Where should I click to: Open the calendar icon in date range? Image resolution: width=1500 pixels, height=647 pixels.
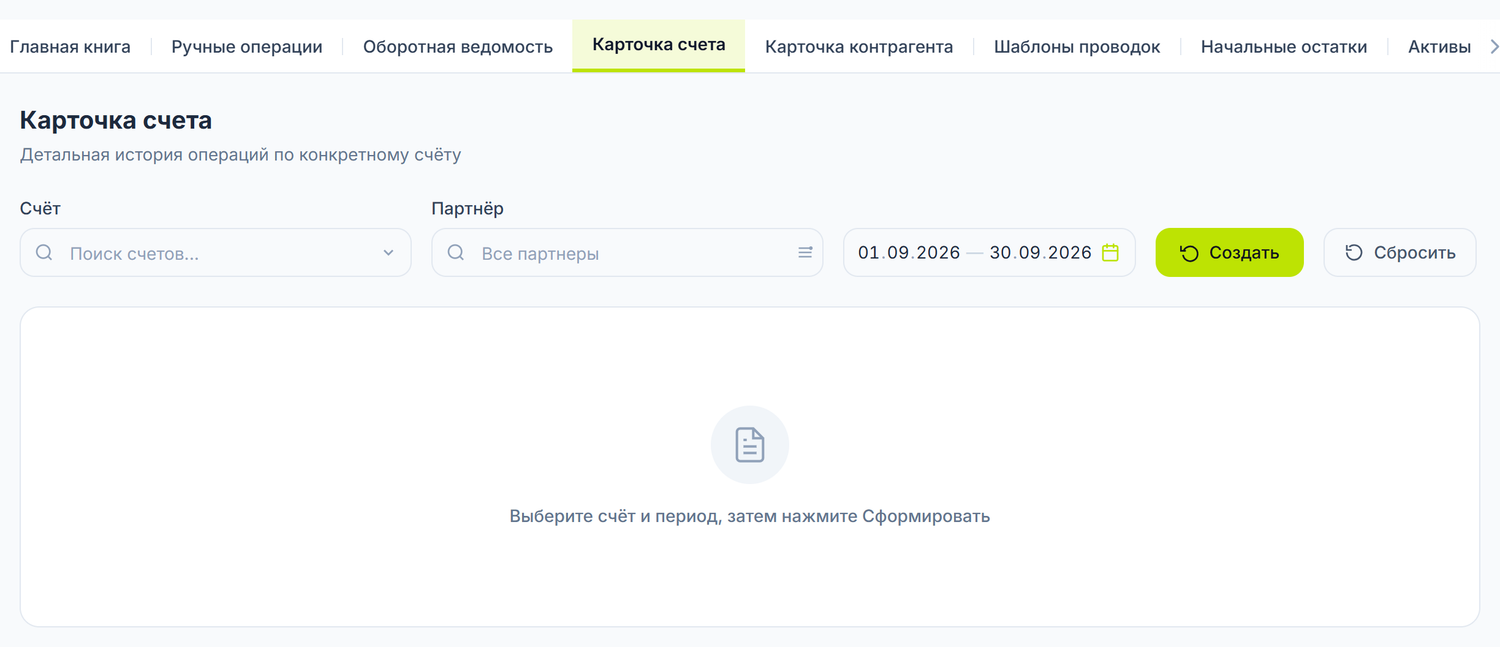(1110, 253)
